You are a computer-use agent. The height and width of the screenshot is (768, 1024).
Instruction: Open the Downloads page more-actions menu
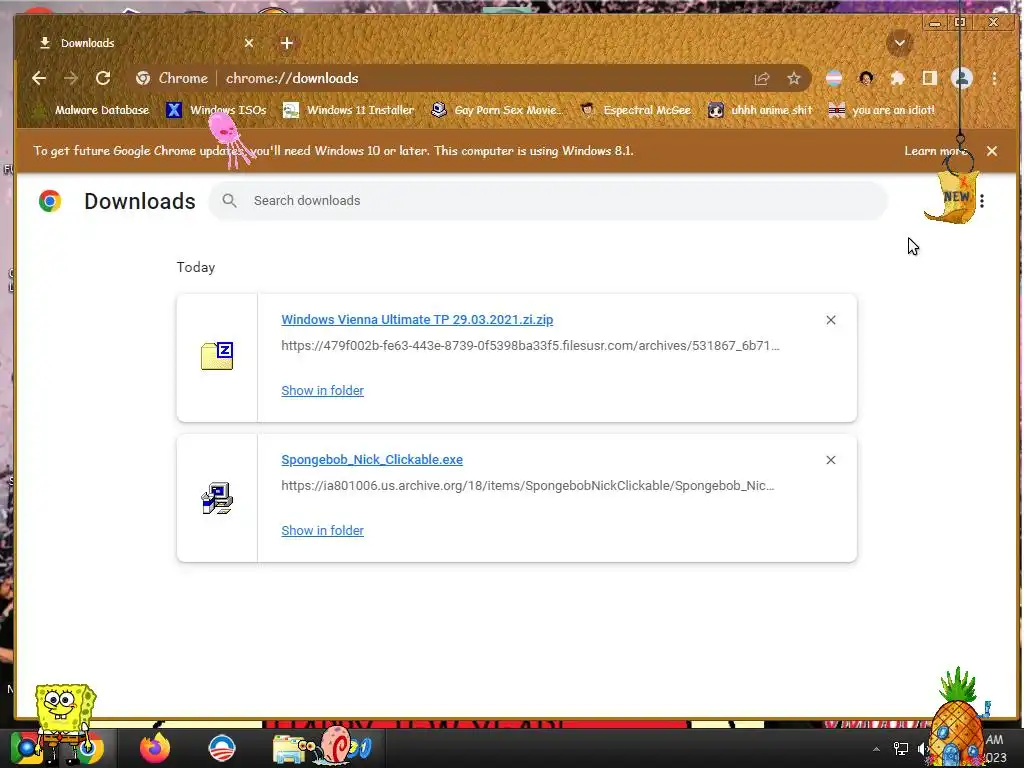[x=982, y=201]
